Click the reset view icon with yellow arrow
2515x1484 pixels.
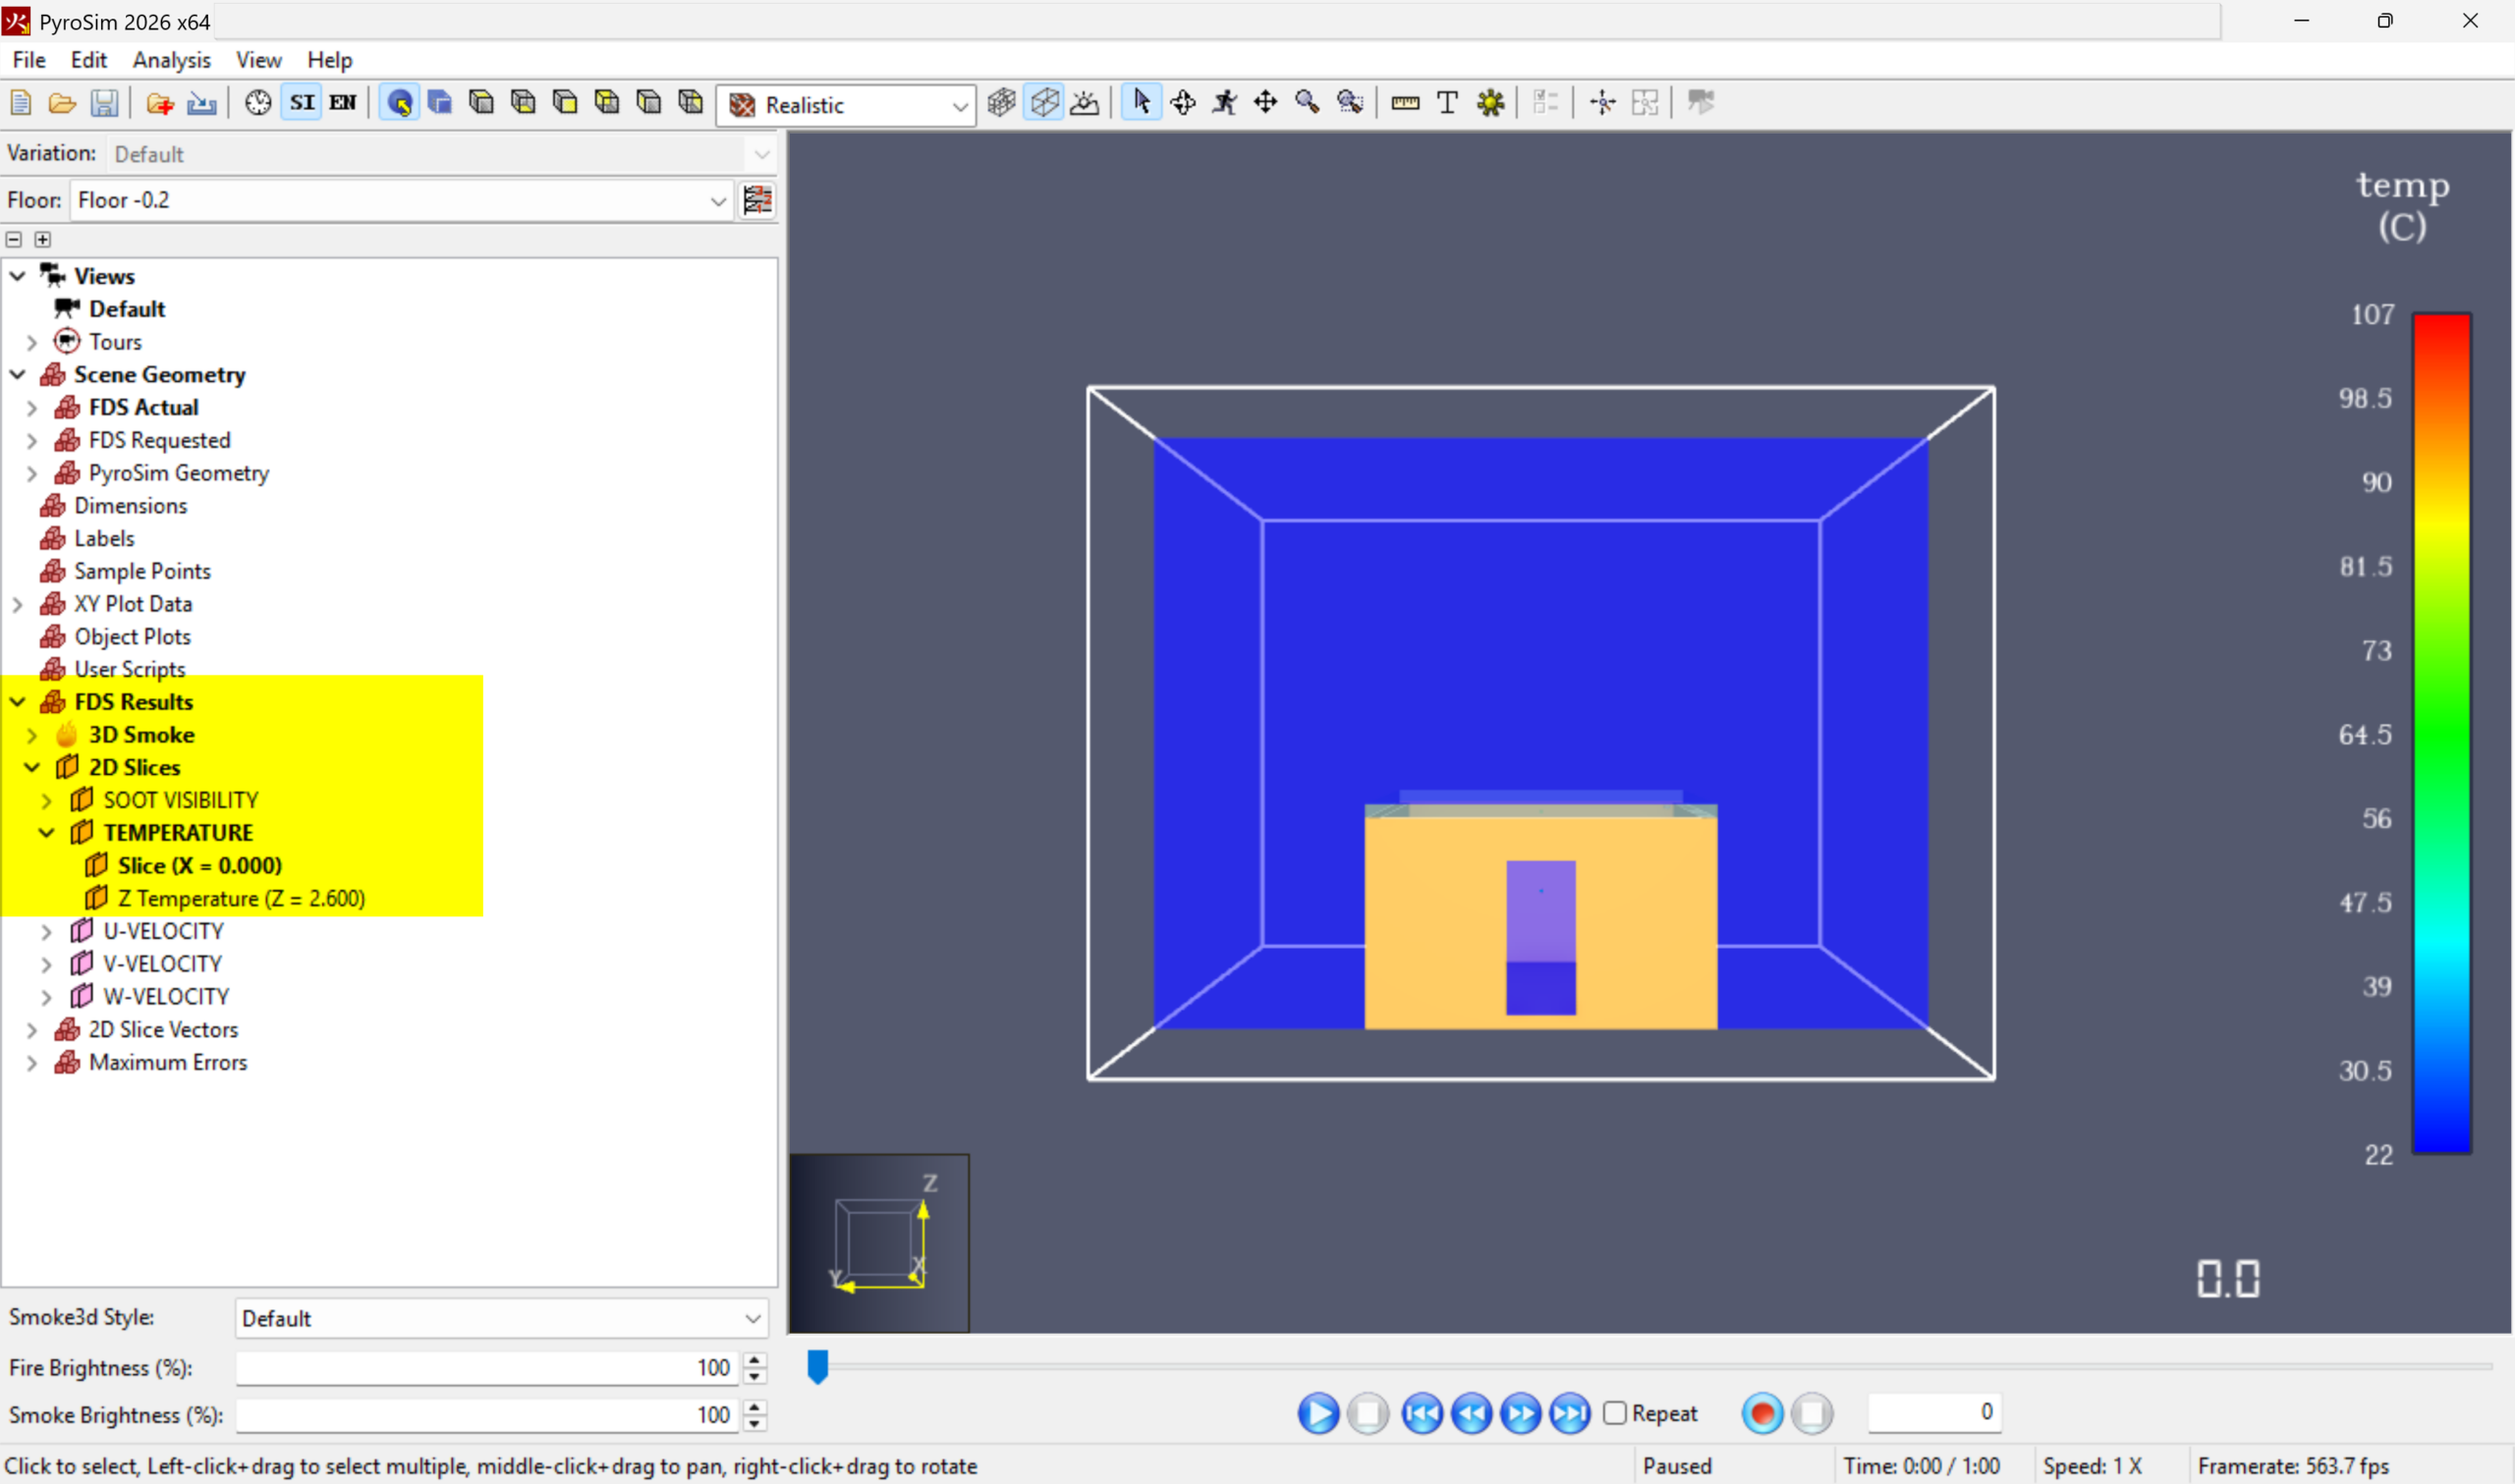399,103
